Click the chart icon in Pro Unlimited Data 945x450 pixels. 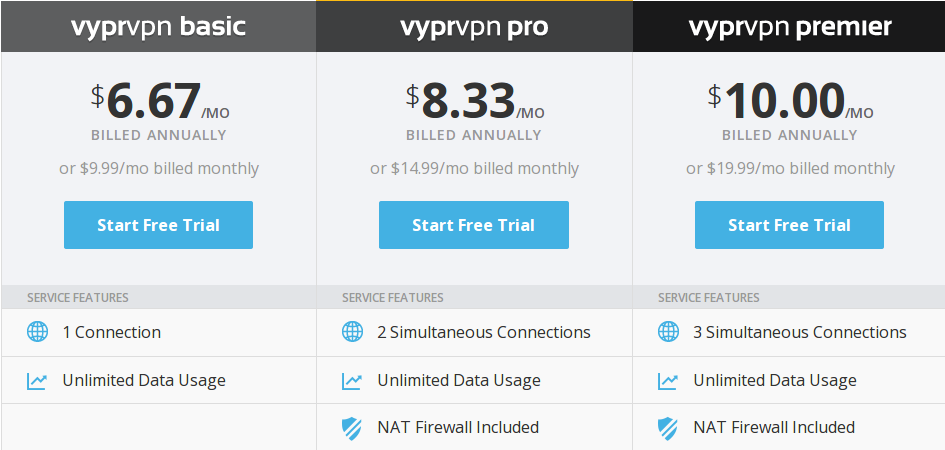[352, 381]
